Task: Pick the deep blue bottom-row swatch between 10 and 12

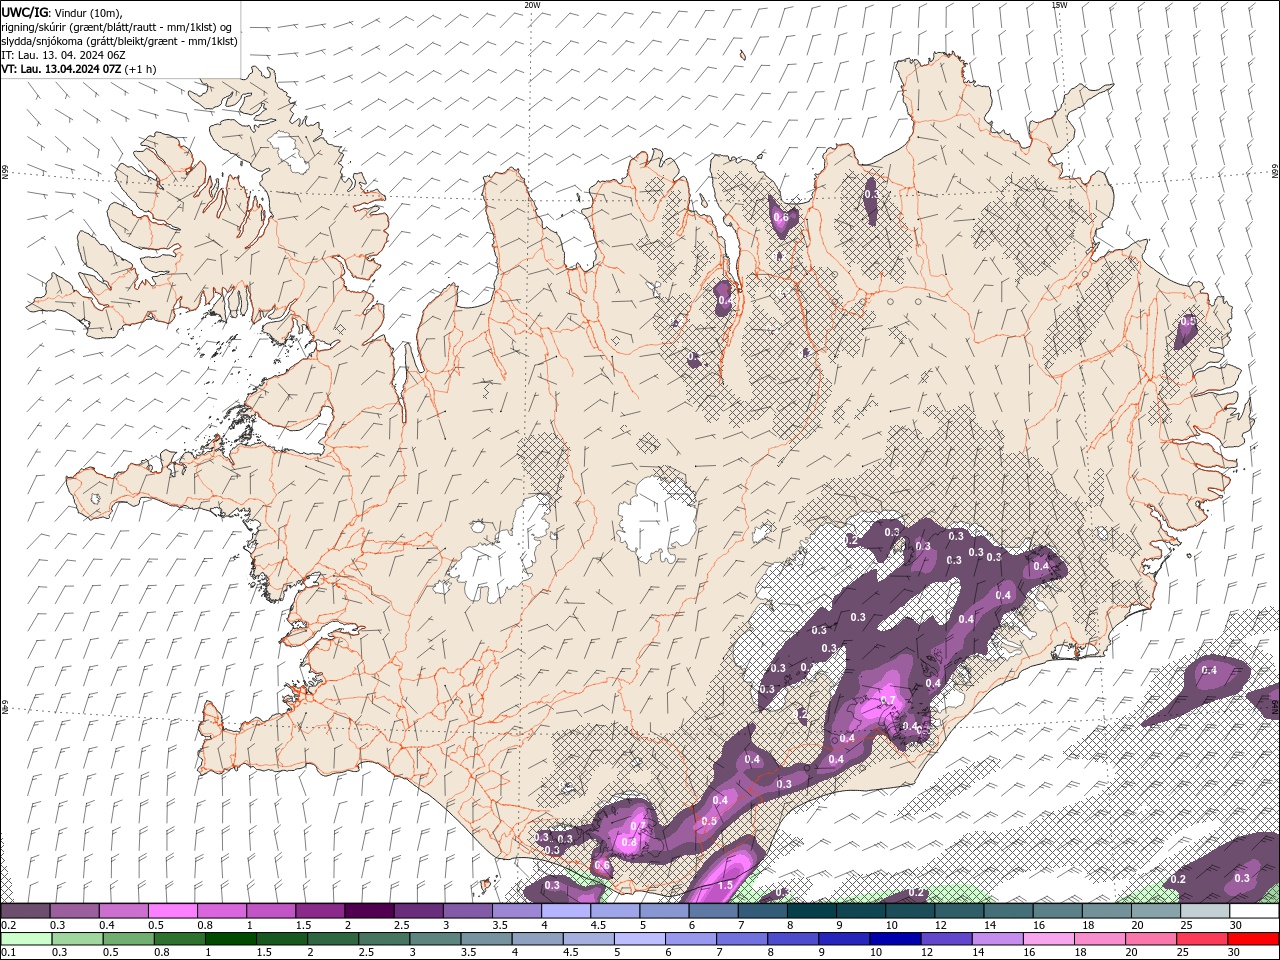Action: tap(896, 939)
